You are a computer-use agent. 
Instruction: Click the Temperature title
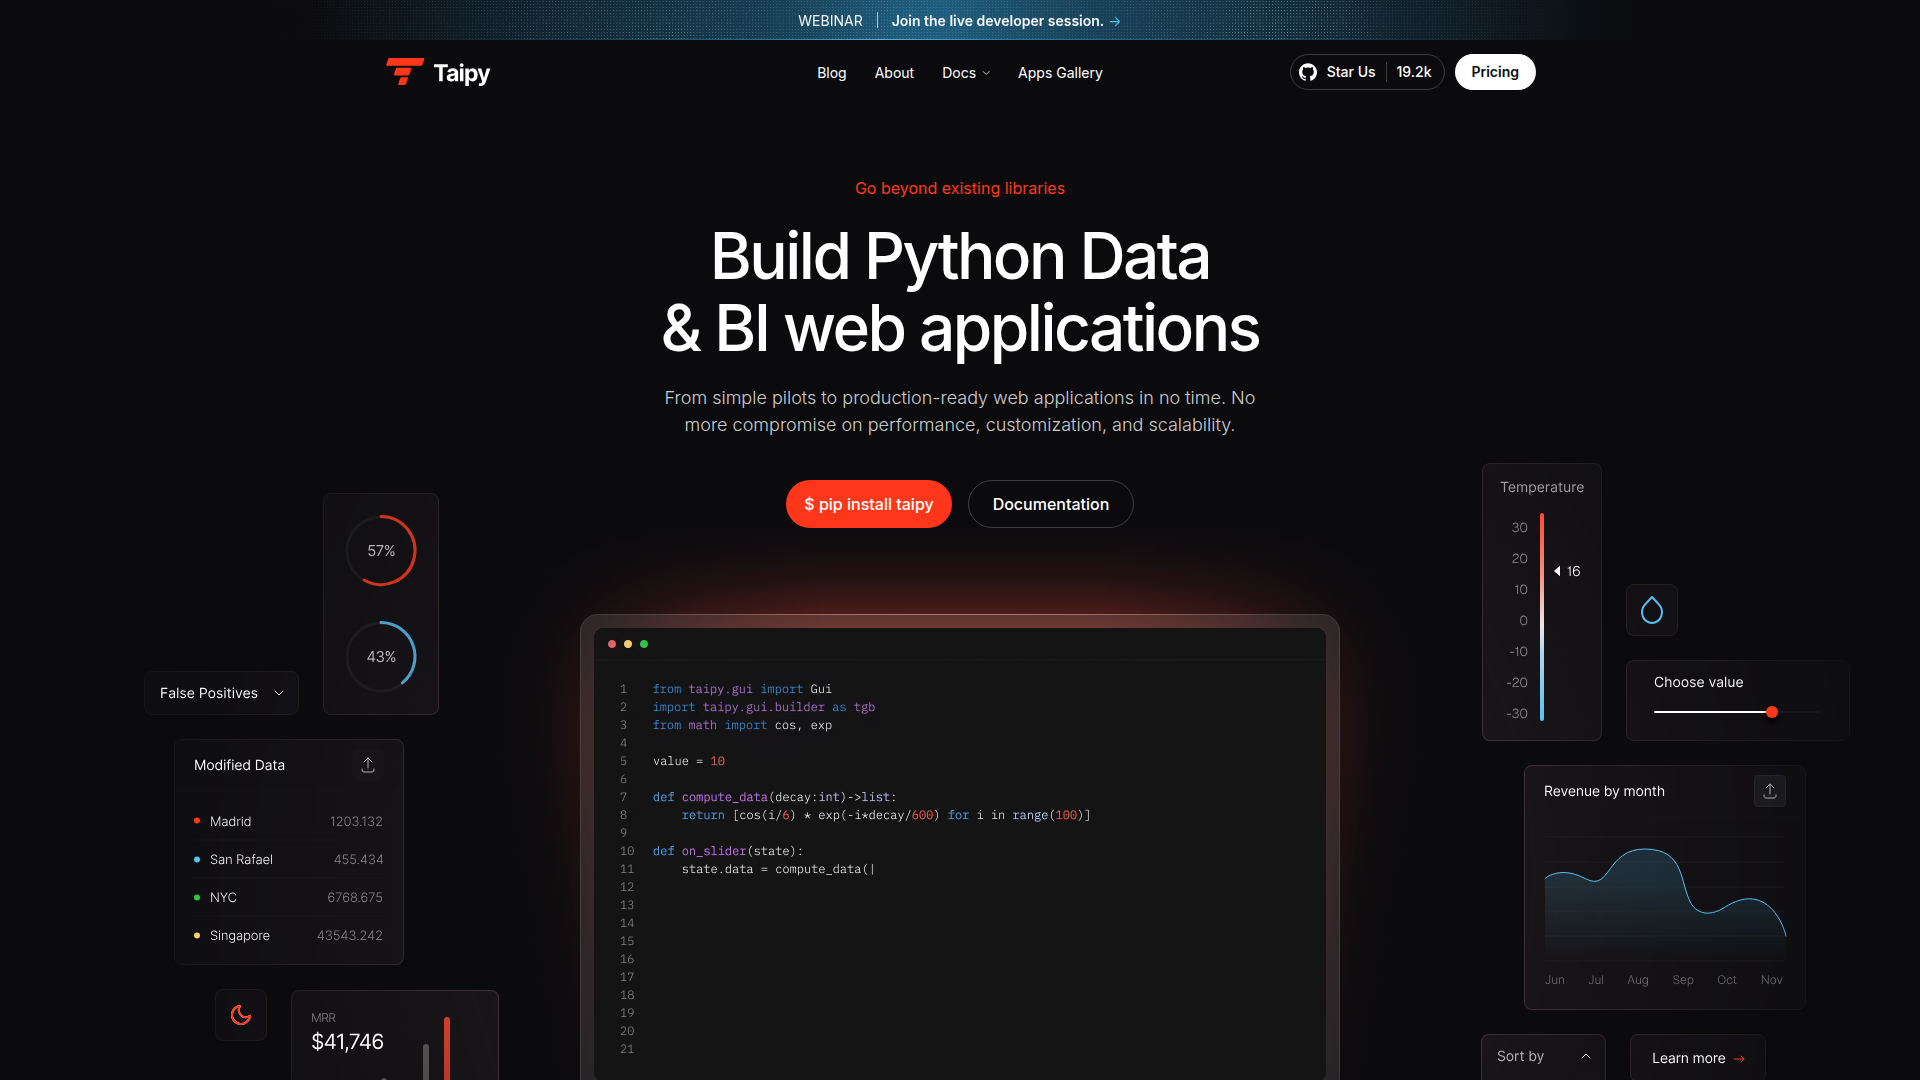(x=1542, y=487)
